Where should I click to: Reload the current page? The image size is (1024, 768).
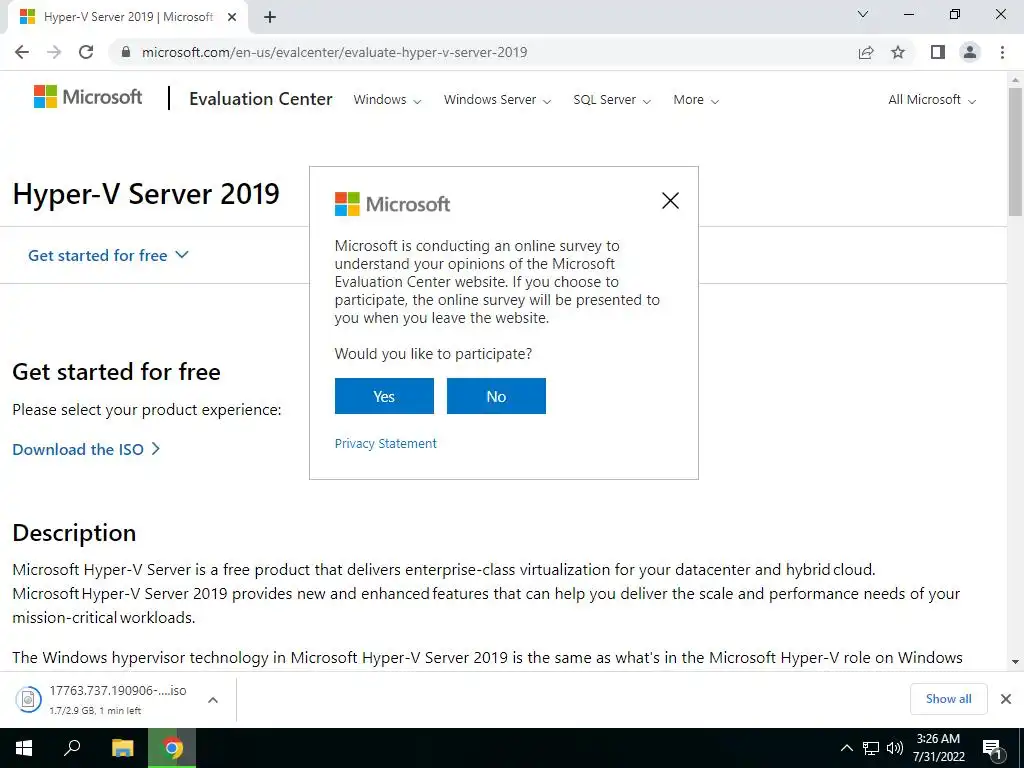coord(86,52)
